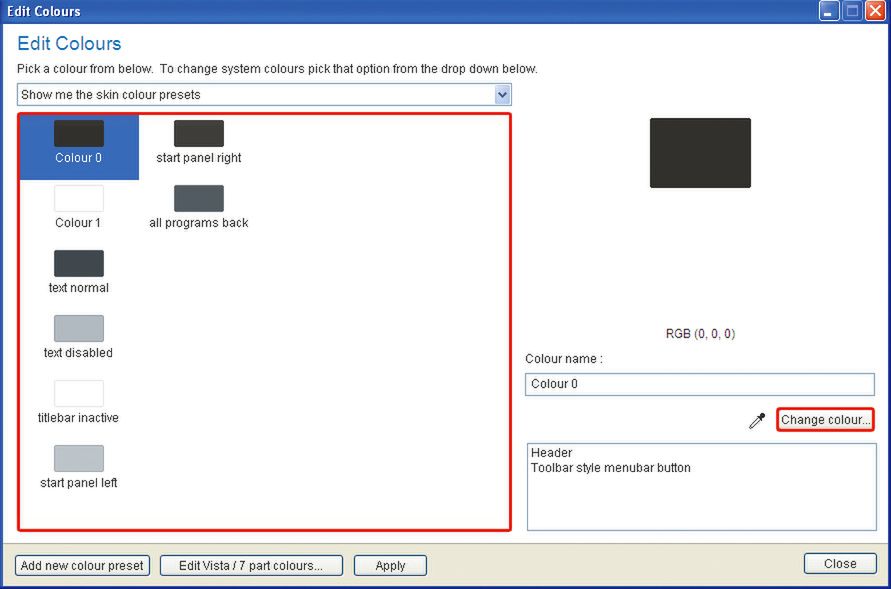Viewport: 891px width, 589px height.
Task: Minimize the Edit Colours window
Action: tap(829, 11)
